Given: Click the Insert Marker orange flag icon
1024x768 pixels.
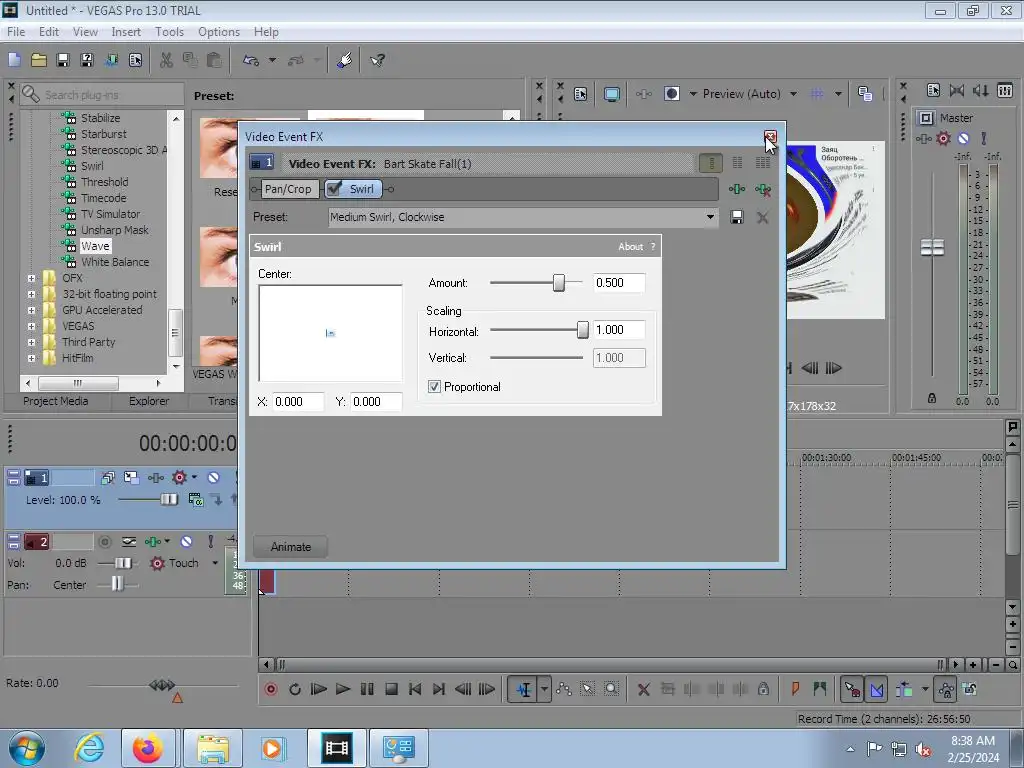Looking at the screenshot, I should [x=795, y=689].
